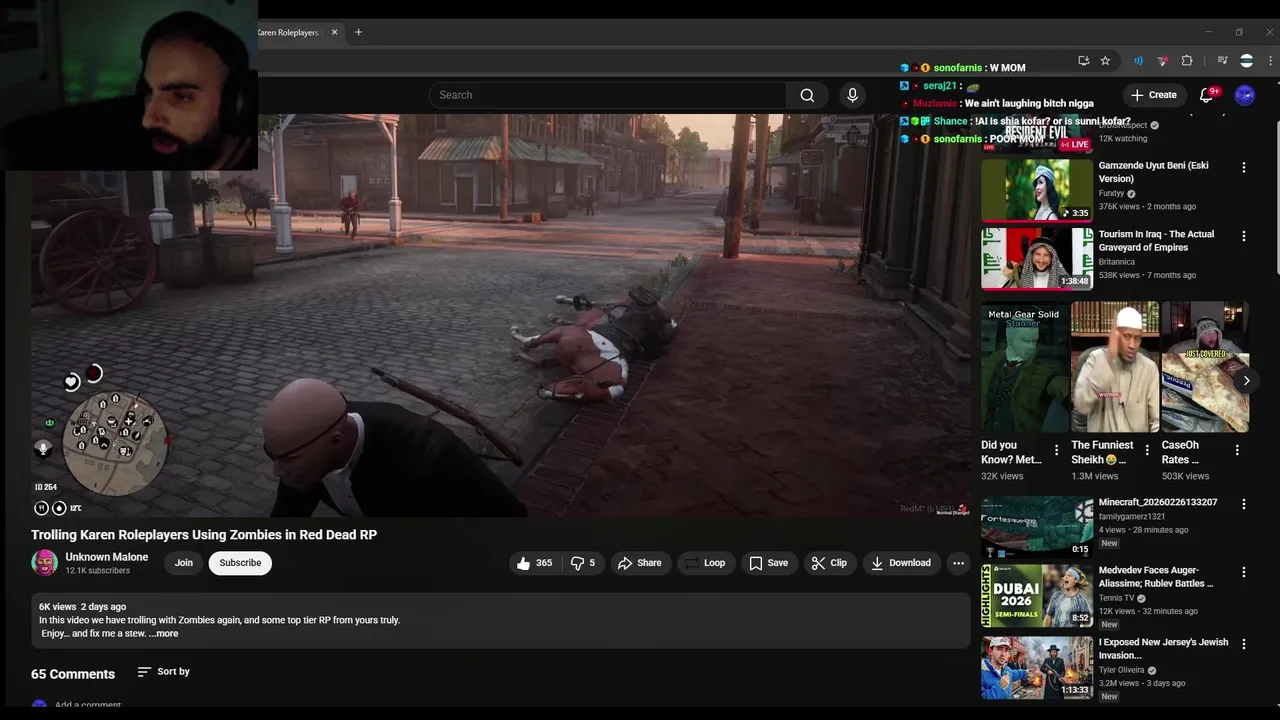This screenshot has height=720, width=1280.
Task: Show next Shorts with arrow button
Action: click(x=1246, y=380)
